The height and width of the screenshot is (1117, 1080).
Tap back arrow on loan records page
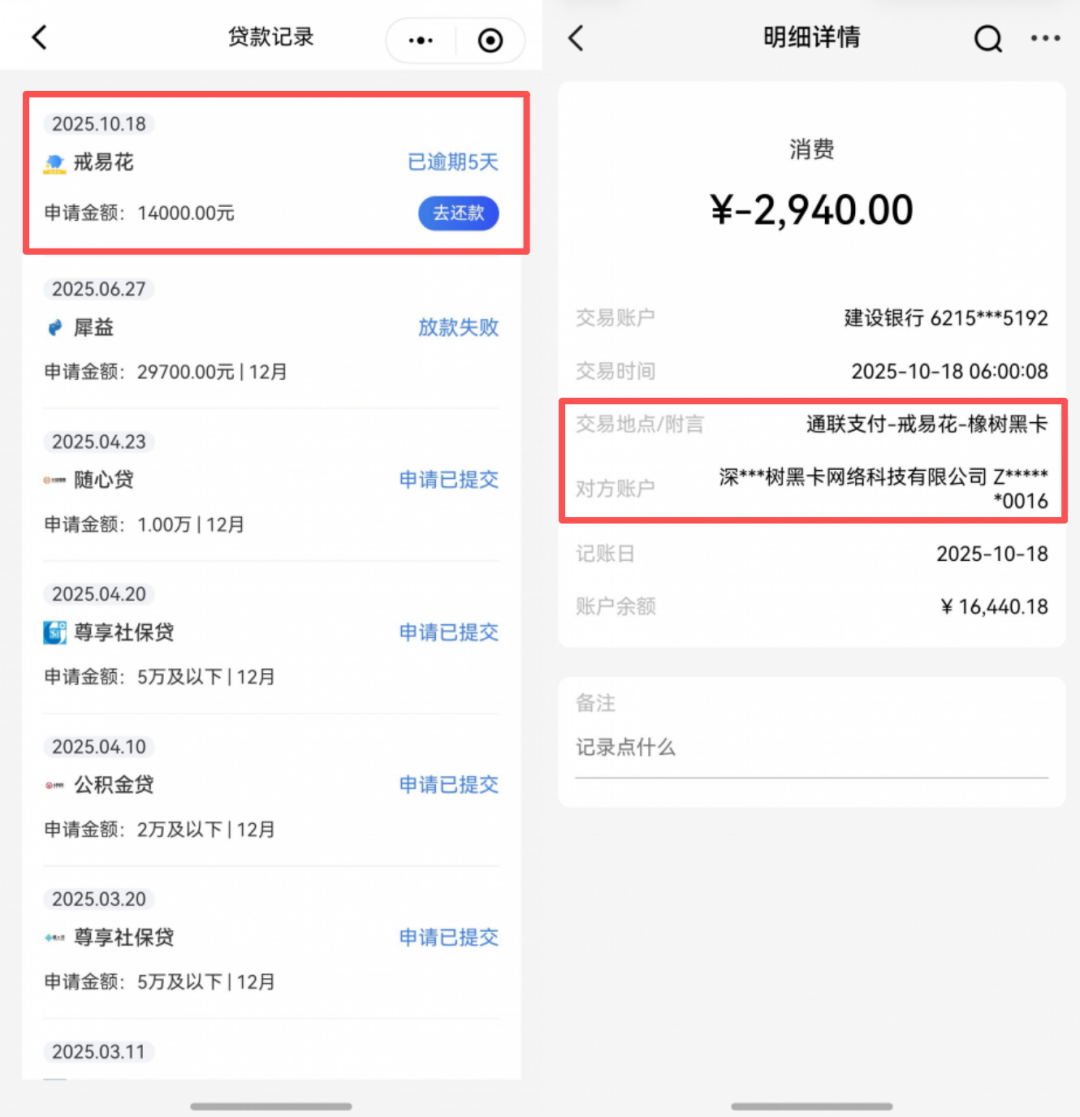pos(40,38)
